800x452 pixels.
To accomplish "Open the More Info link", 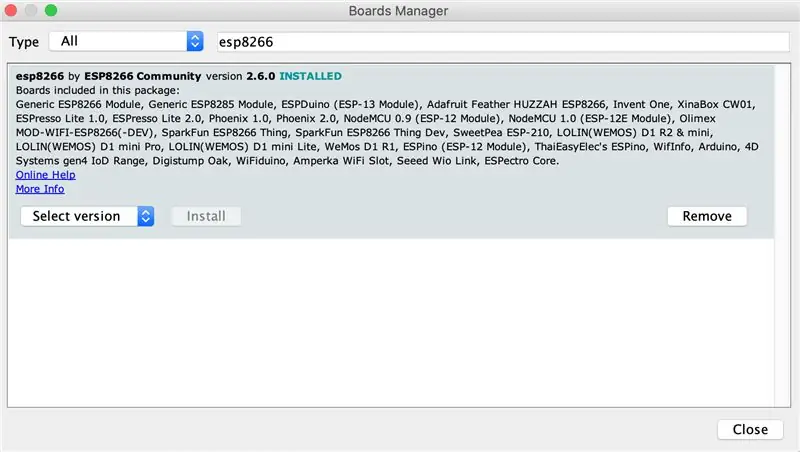I will (40, 189).
